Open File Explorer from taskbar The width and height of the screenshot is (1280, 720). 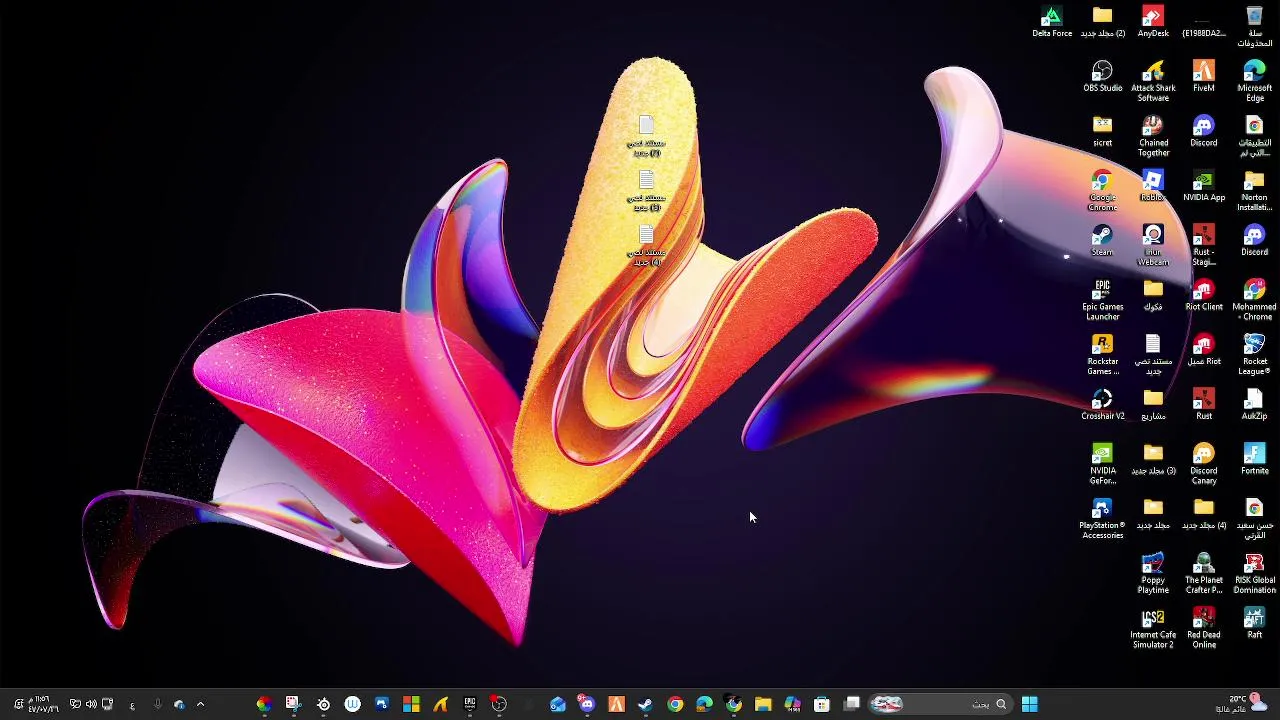tap(763, 704)
